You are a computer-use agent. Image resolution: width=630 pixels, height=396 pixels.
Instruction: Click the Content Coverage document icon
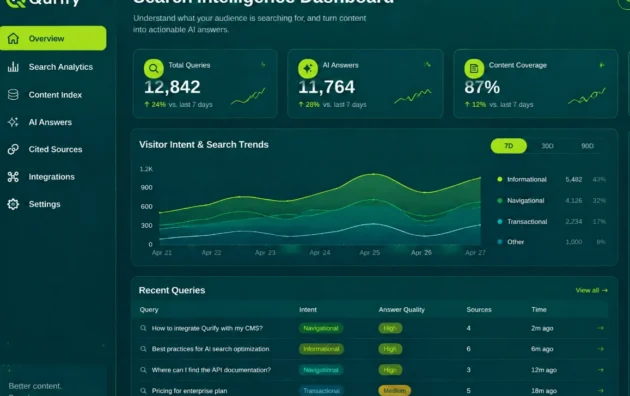click(474, 69)
